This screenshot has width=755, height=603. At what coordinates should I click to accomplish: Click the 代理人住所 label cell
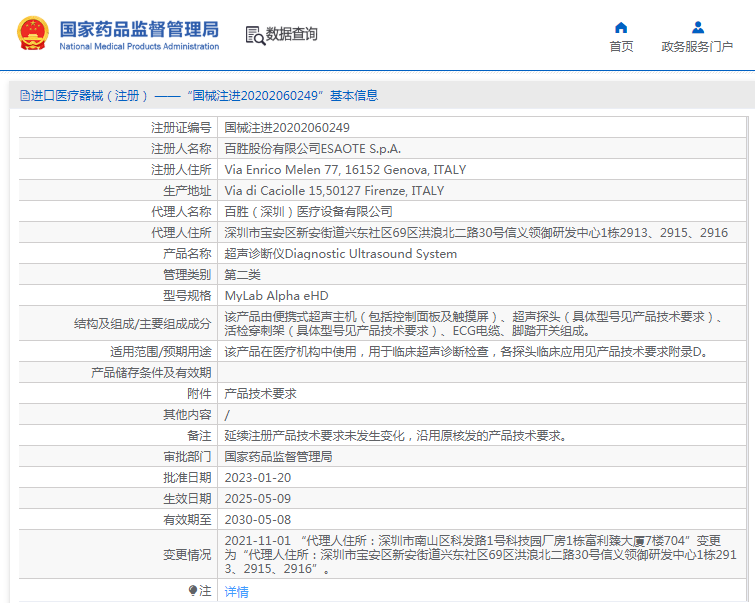click(x=181, y=233)
